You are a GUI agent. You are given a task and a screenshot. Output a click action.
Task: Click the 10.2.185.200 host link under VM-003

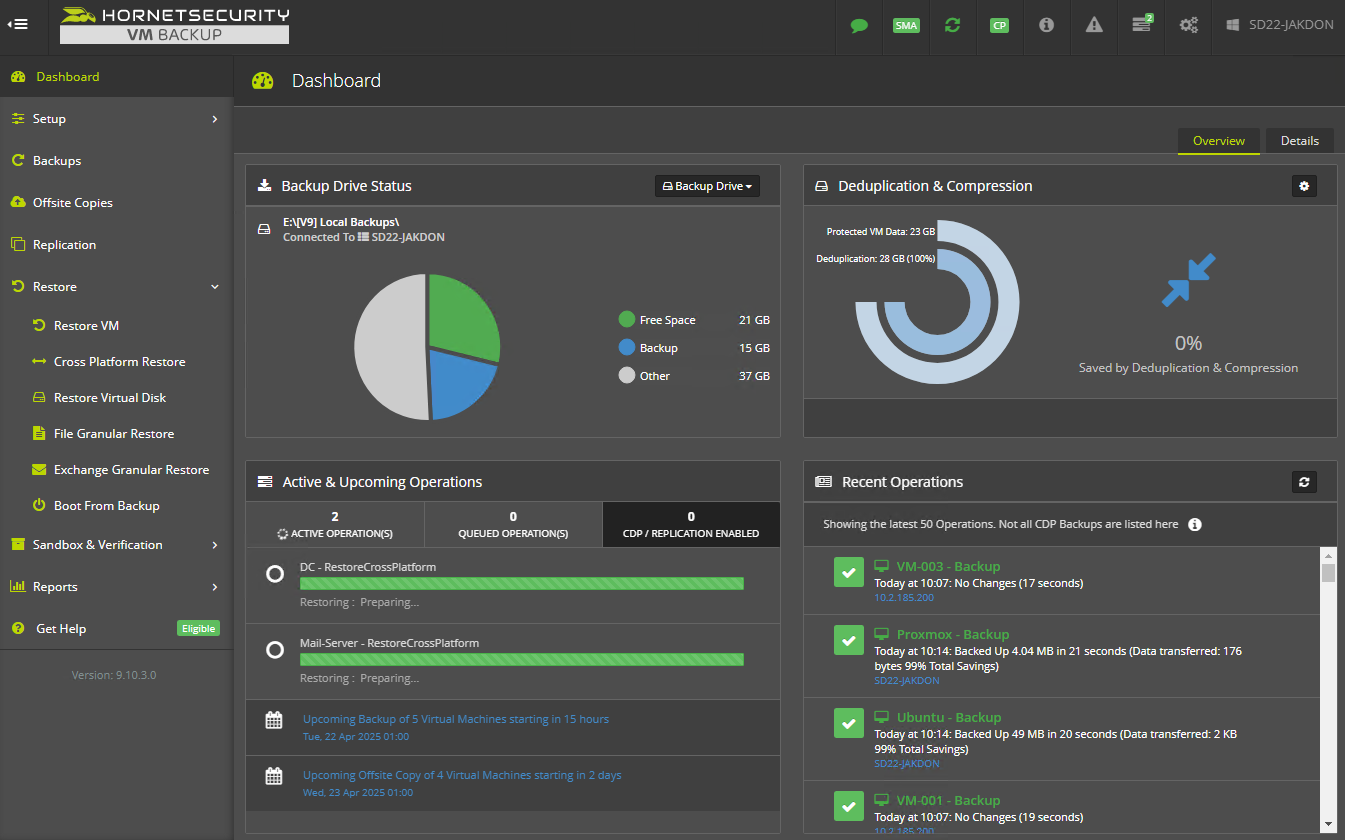904,598
